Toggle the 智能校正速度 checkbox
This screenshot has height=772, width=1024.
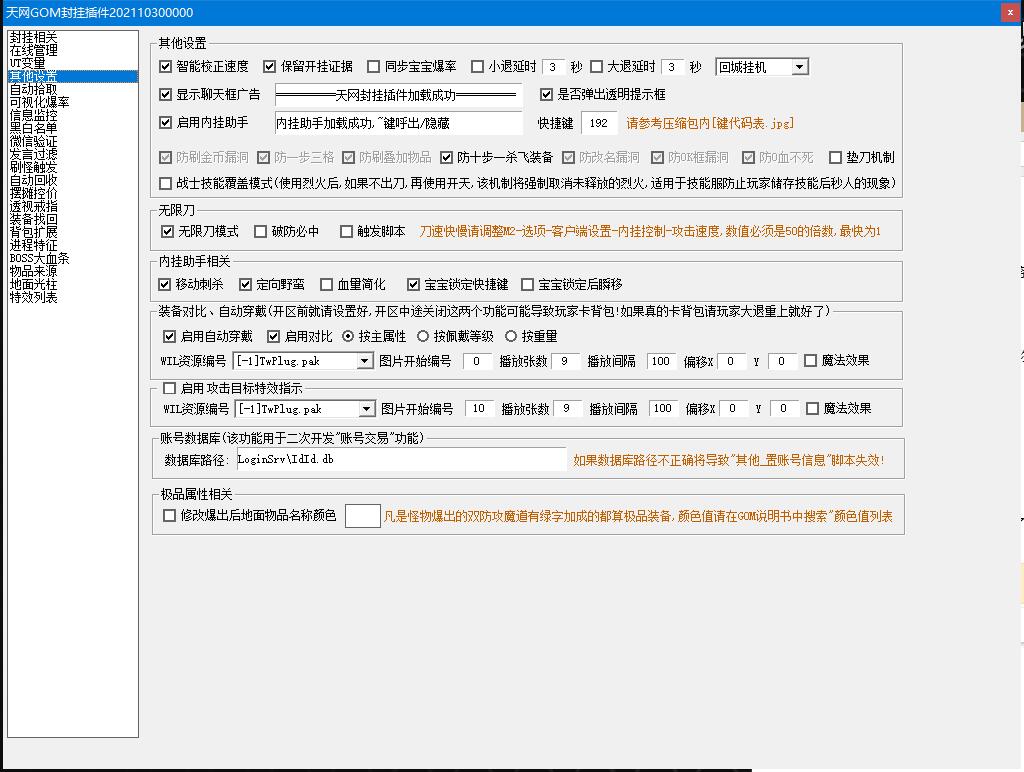166,67
